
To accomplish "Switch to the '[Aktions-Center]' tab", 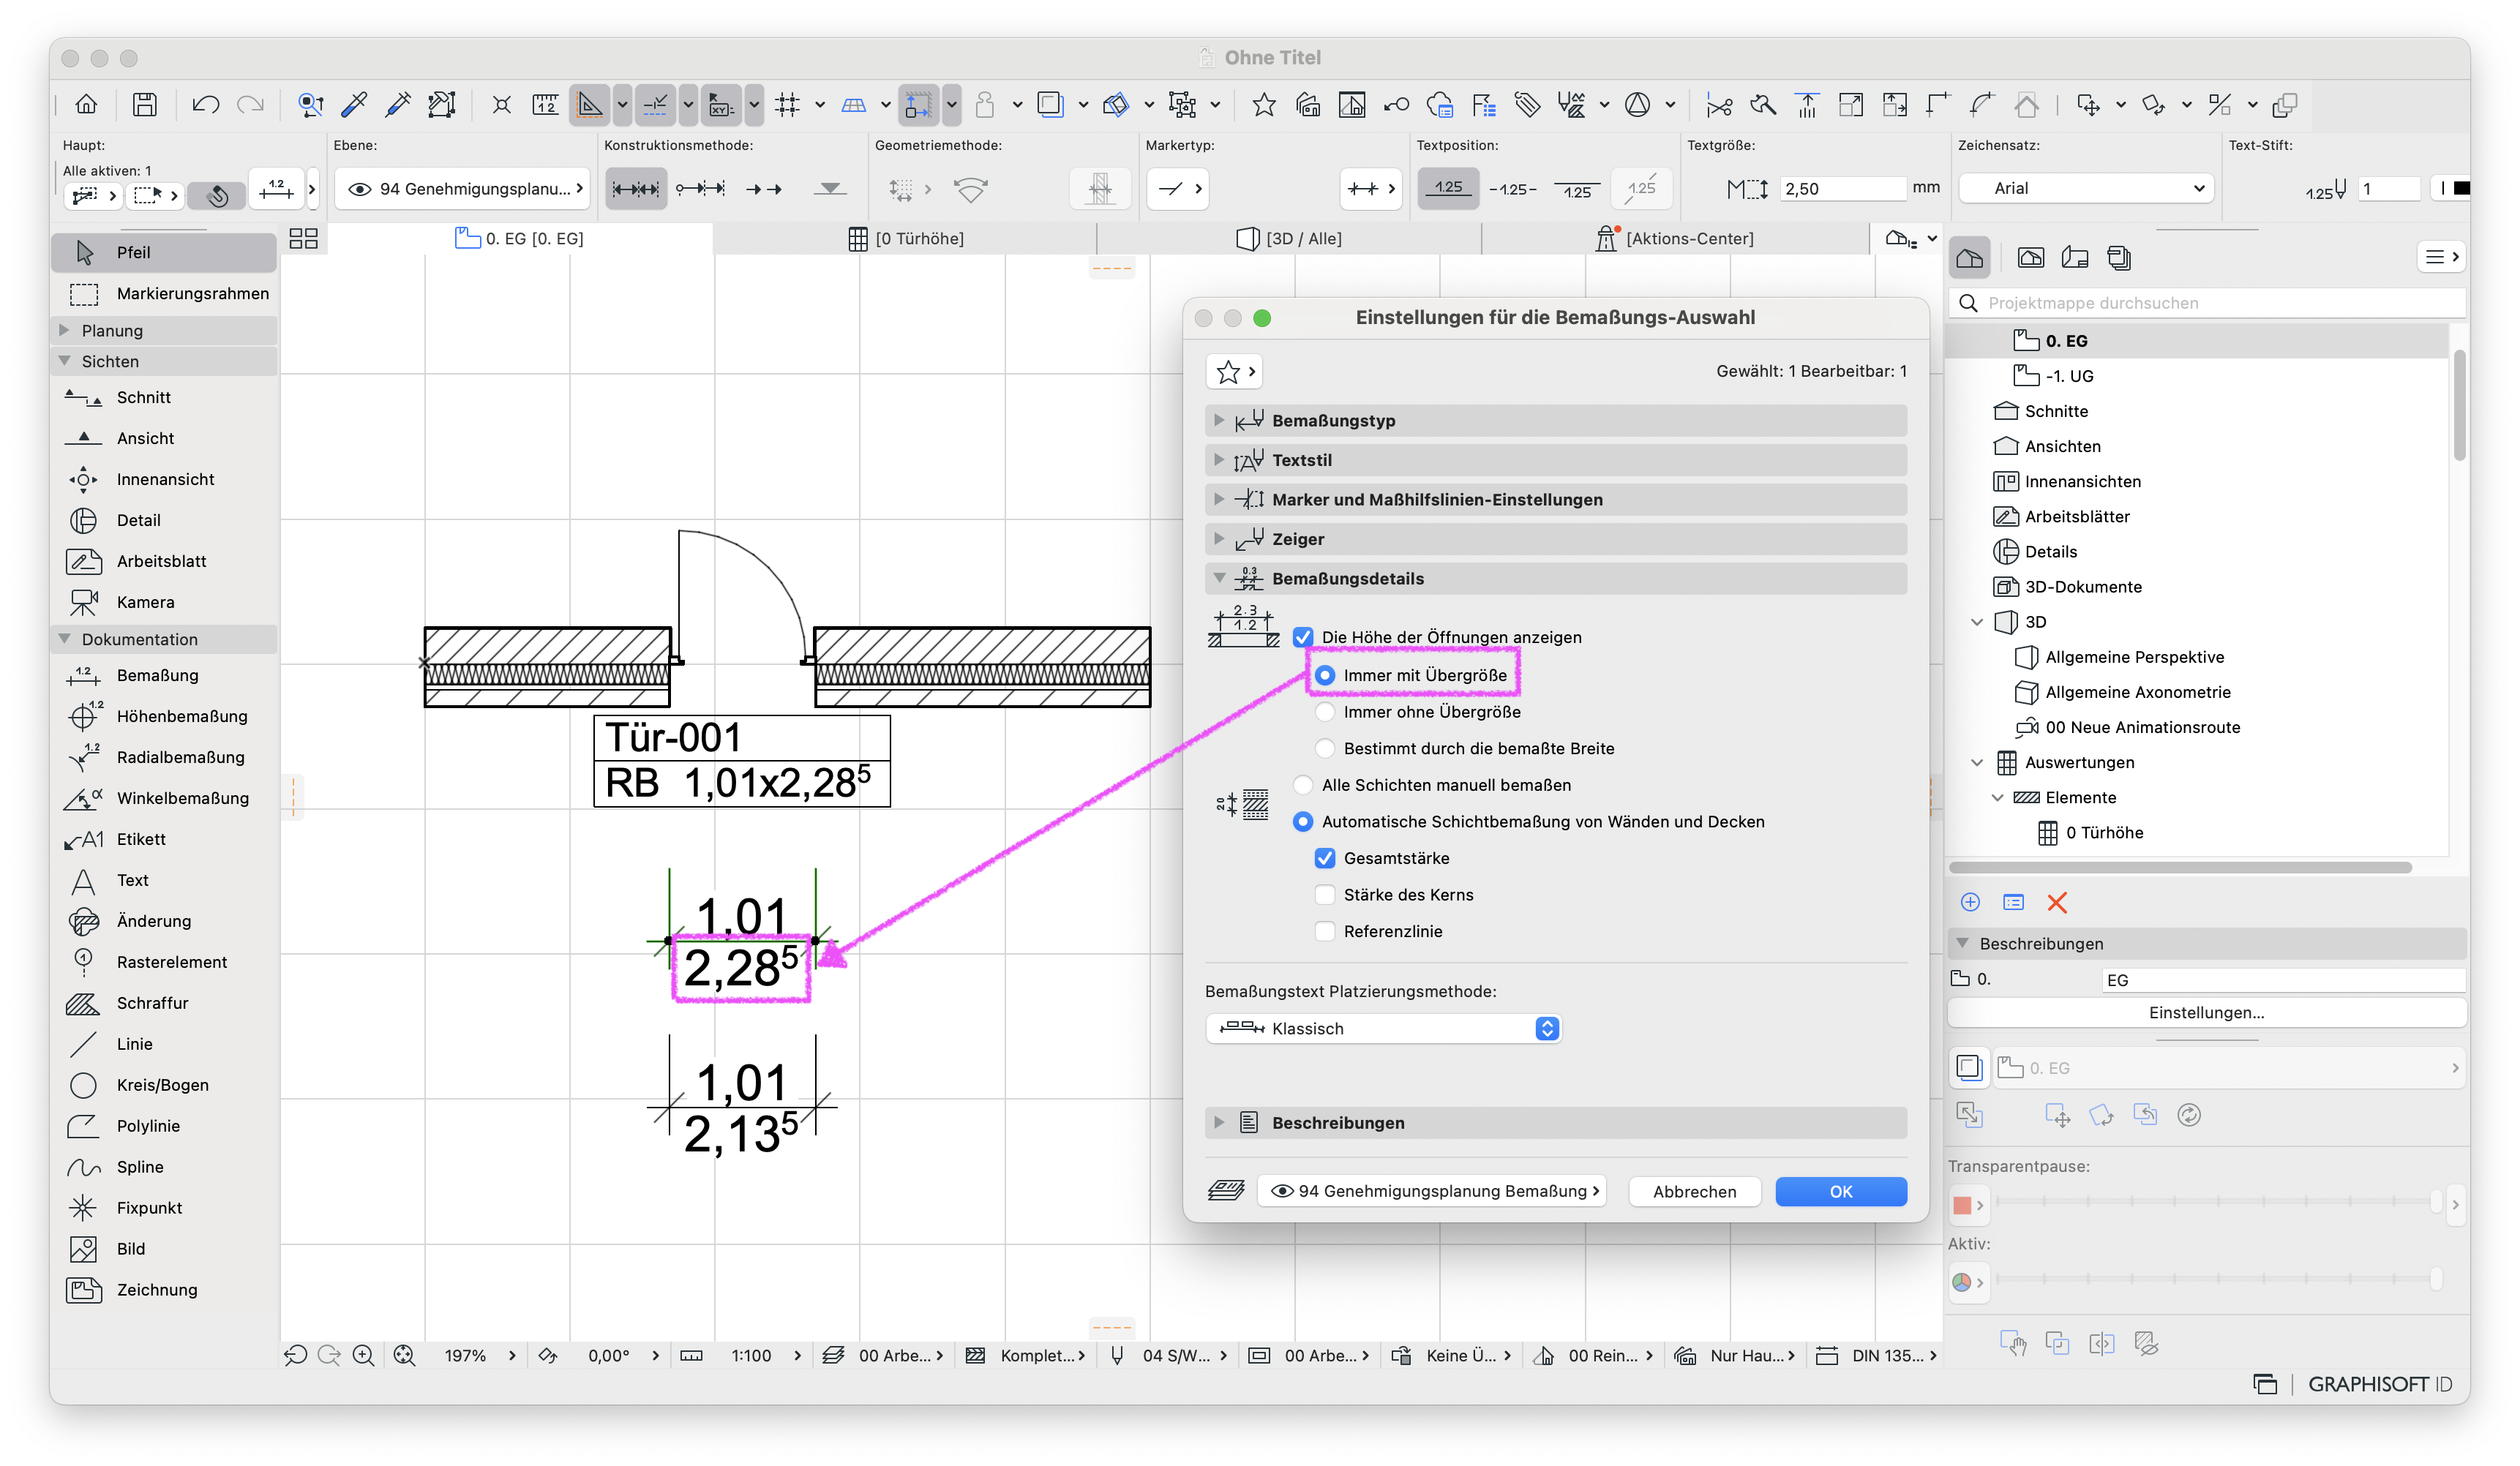I will 1675,238.
